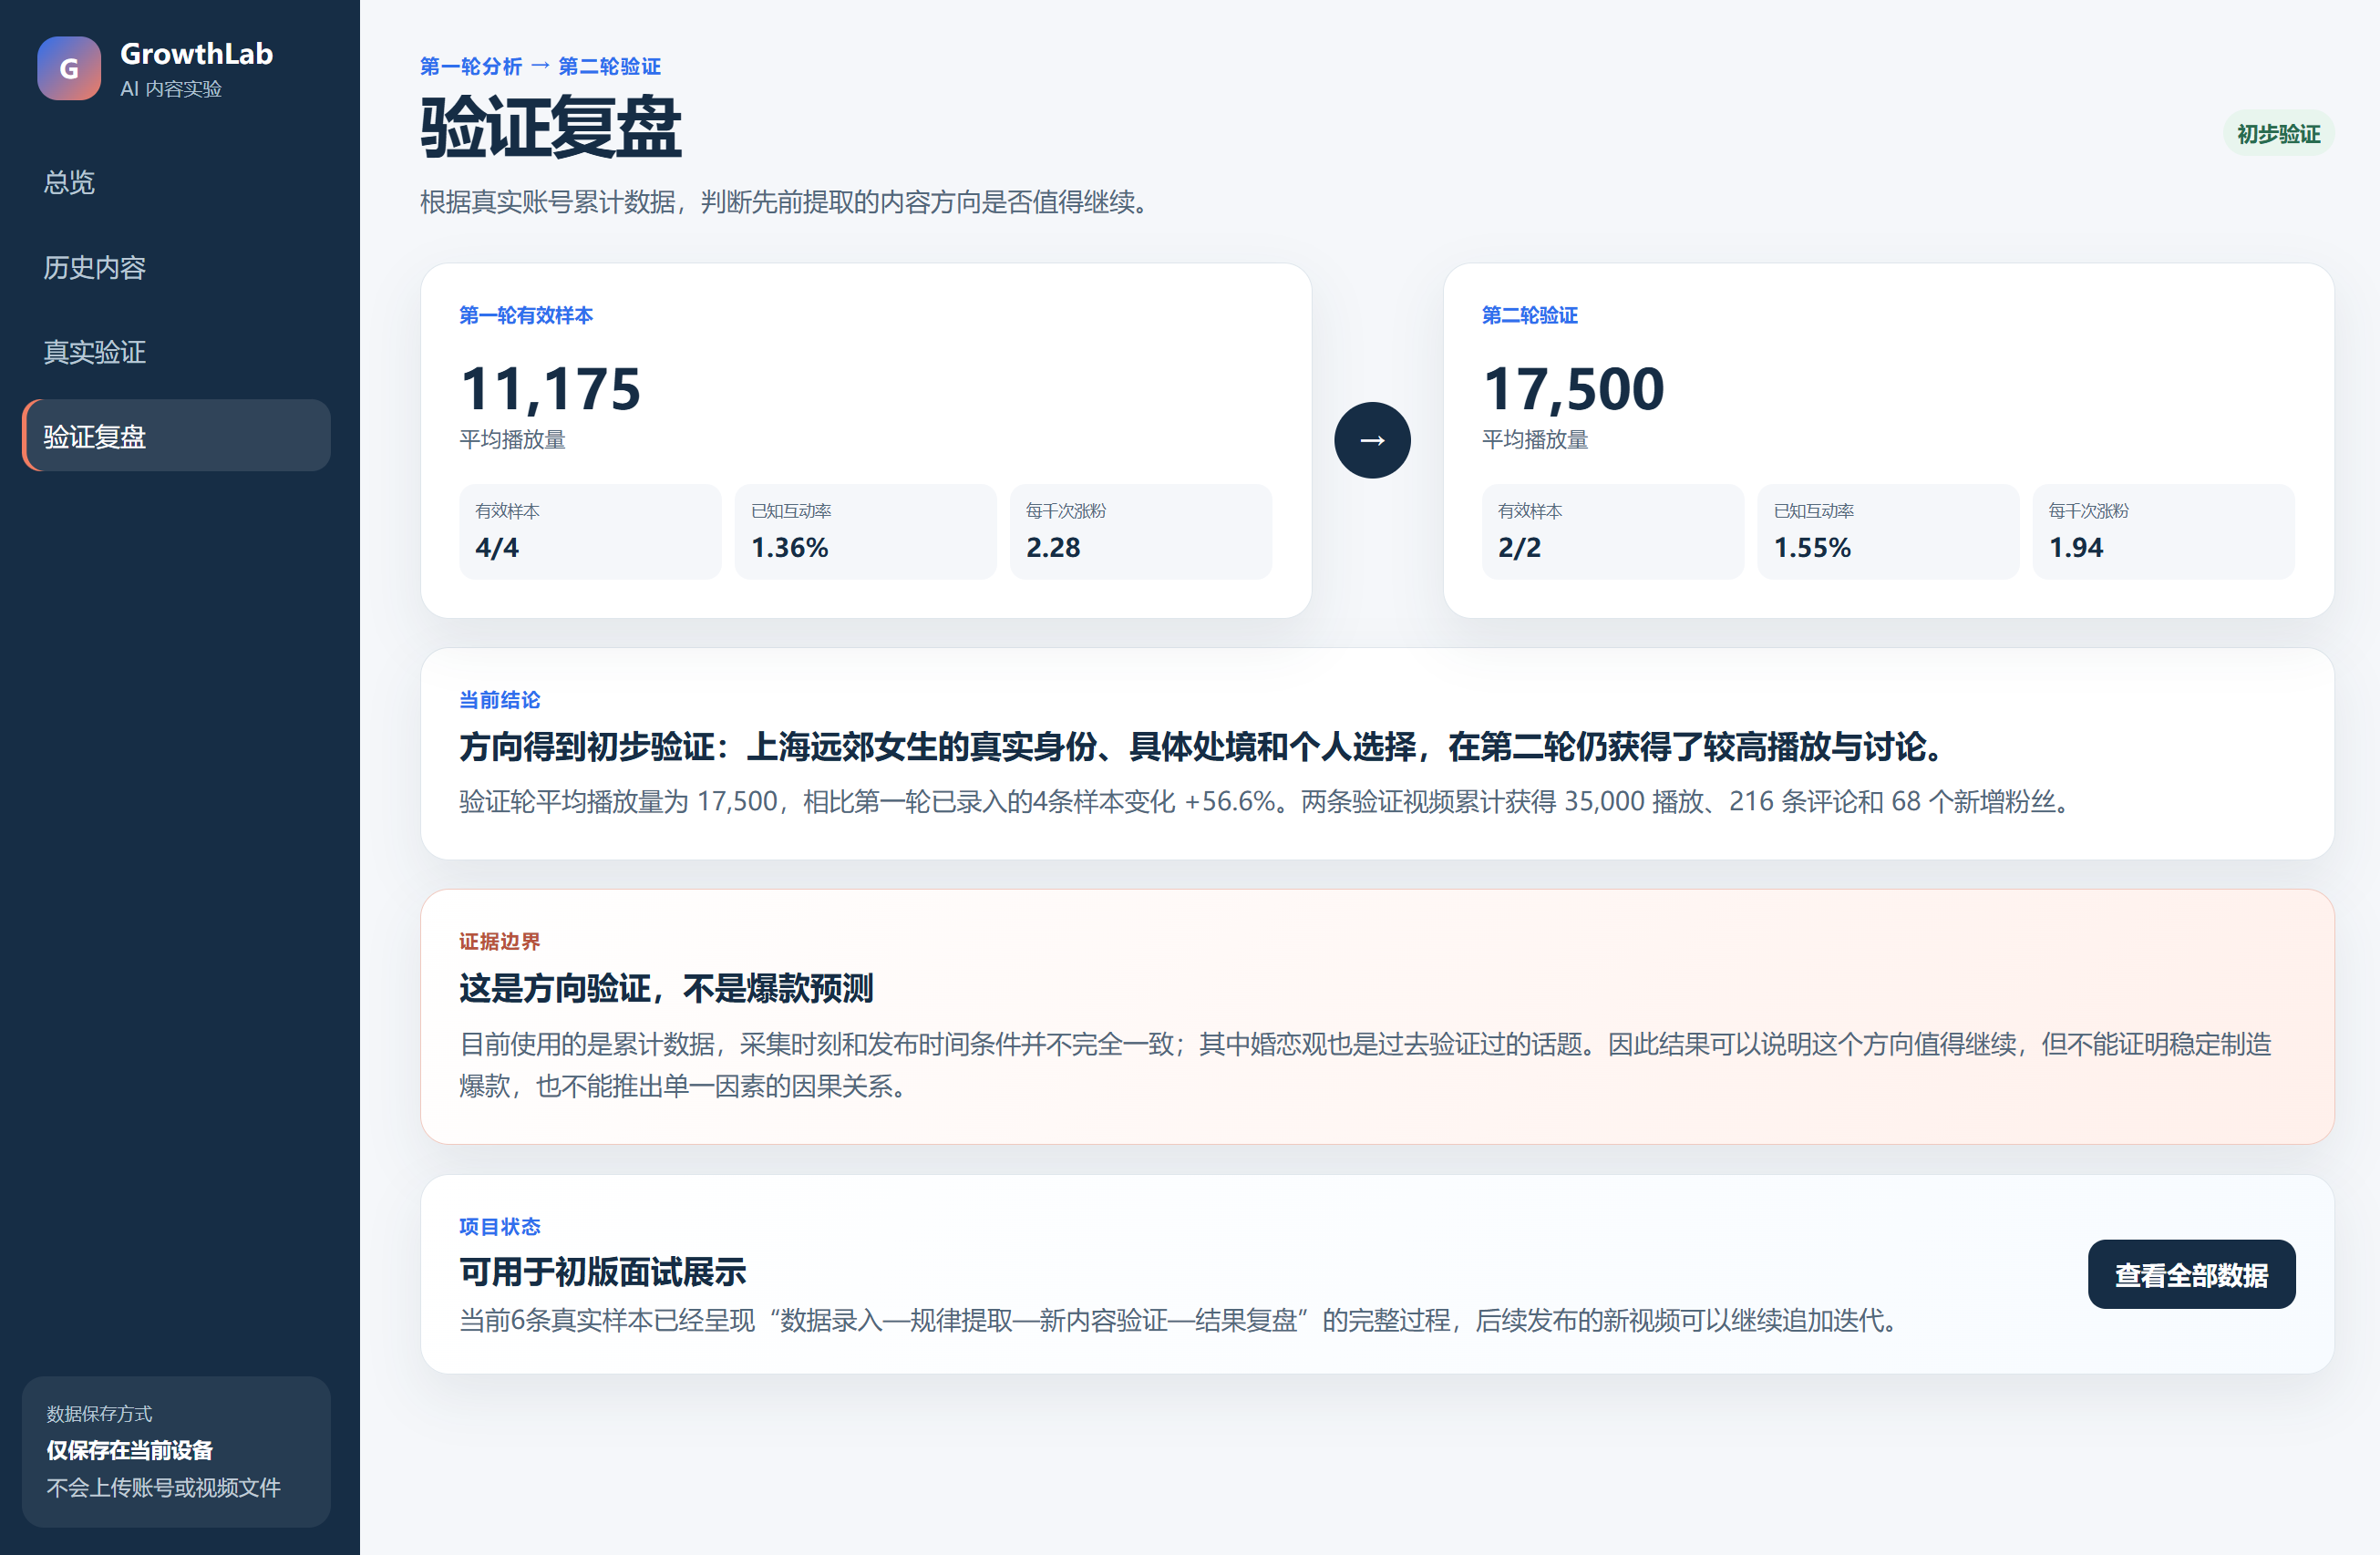2380x1555 pixels.
Task: Click the 项目状态 section label
Action: (x=499, y=1226)
